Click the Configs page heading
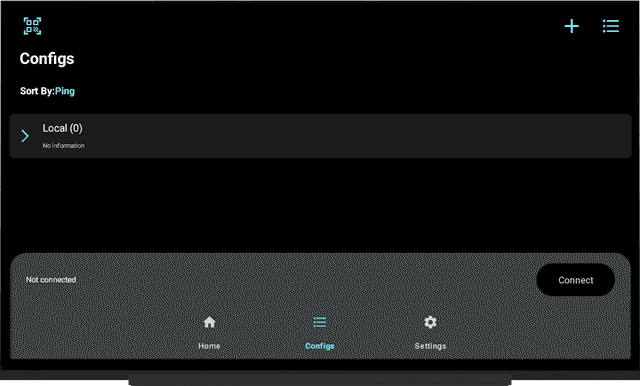Viewport: 640px width, 386px height. (47, 59)
